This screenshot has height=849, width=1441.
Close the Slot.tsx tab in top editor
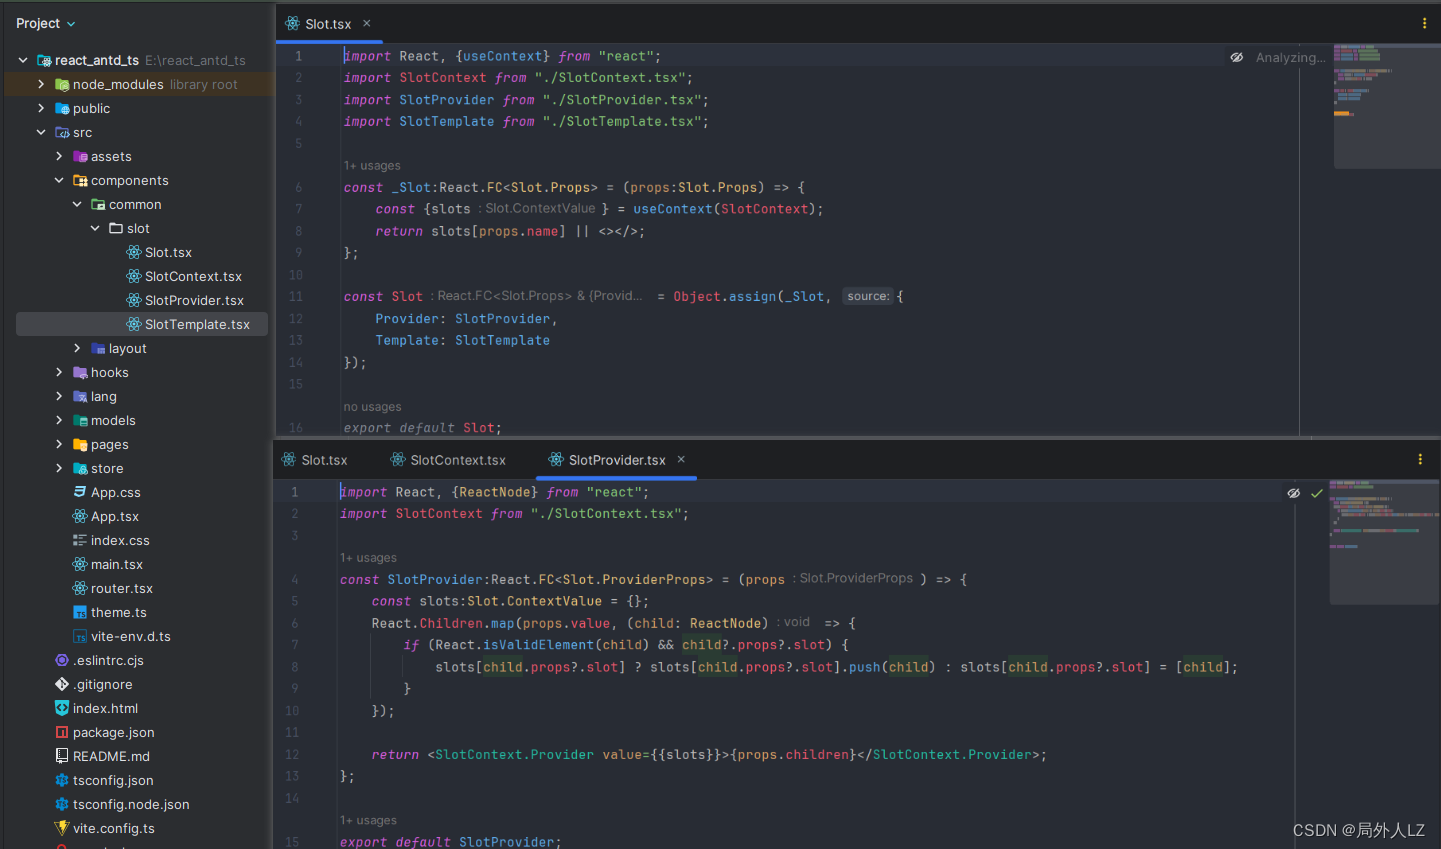click(x=367, y=23)
